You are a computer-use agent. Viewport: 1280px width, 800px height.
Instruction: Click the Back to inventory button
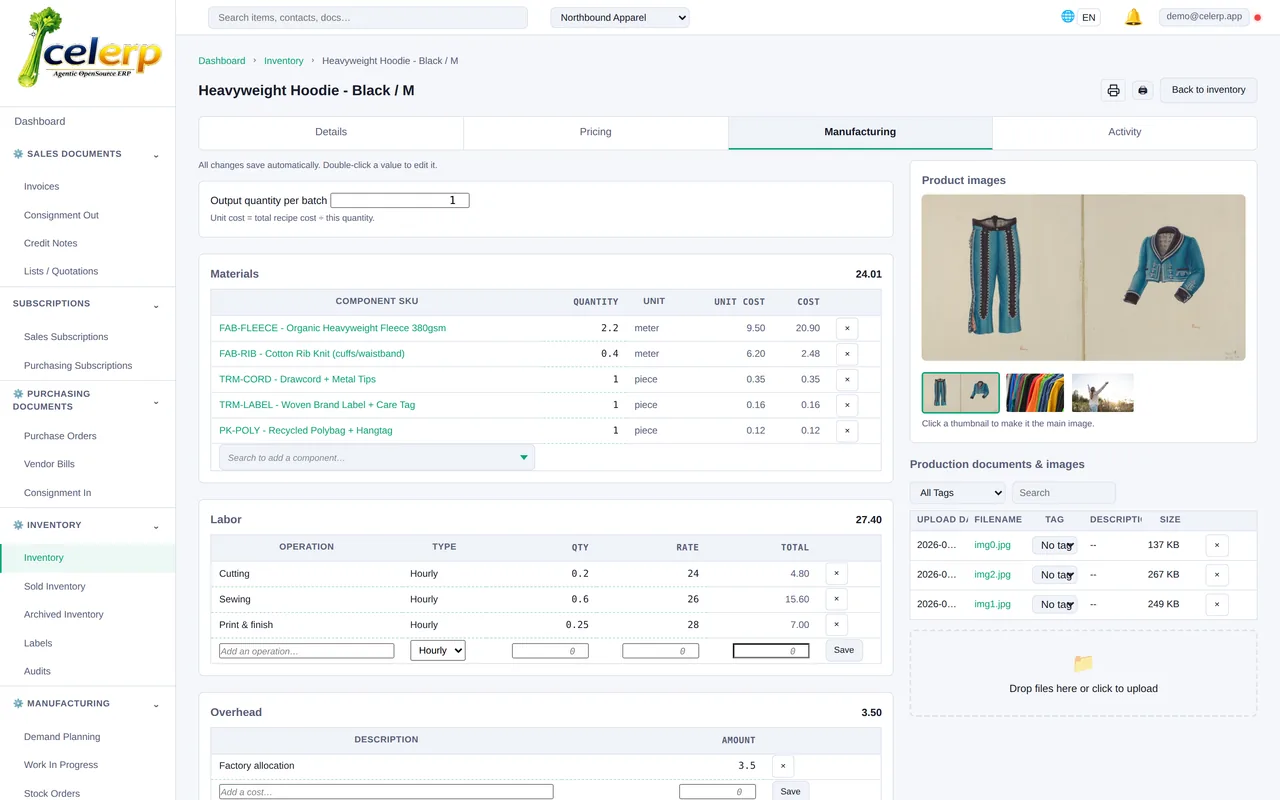(x=1208, y=90)
